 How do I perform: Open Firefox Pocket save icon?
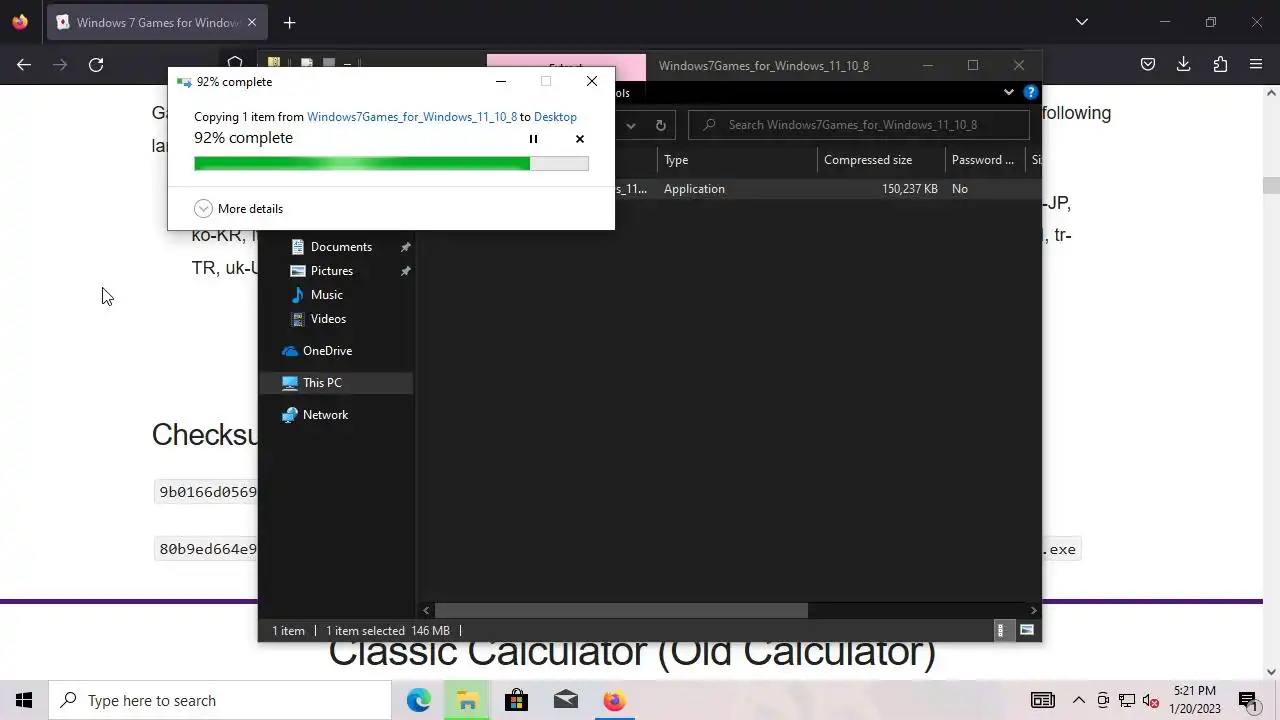pyautogui.click(x=1148, y=65)
